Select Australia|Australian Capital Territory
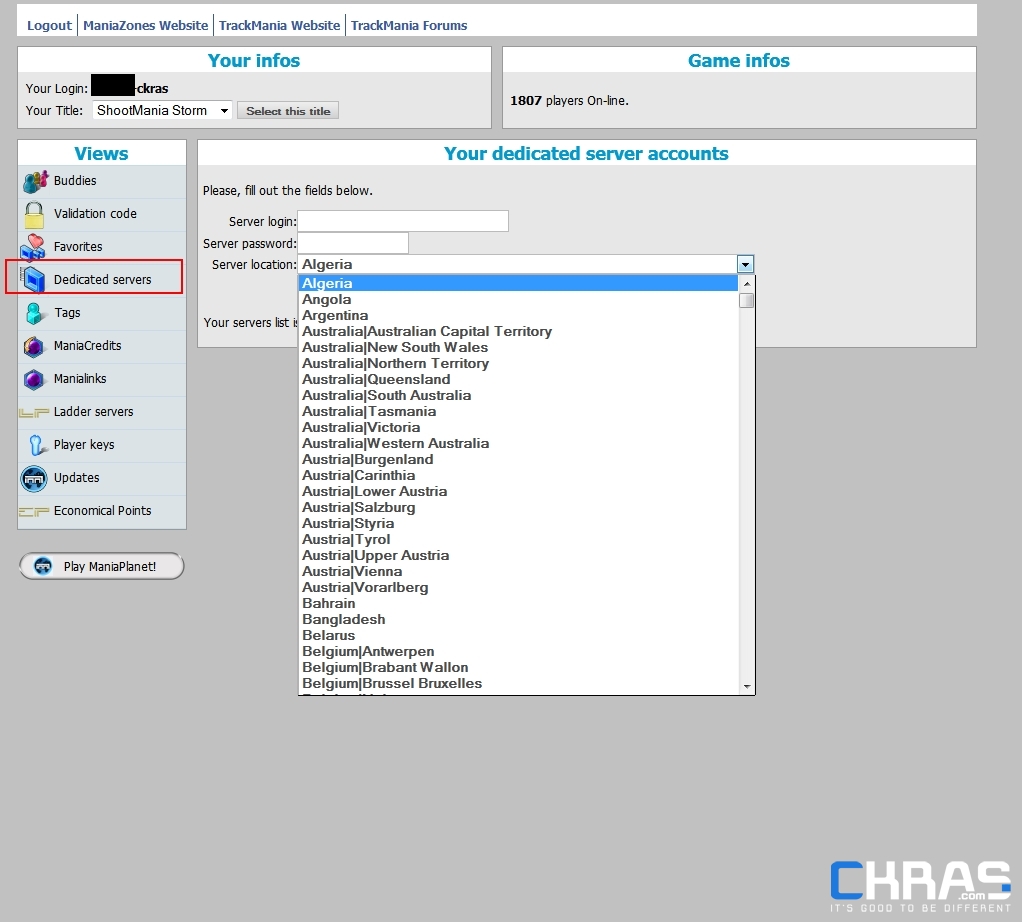1022x922 pixels. [x=518, y=332]
